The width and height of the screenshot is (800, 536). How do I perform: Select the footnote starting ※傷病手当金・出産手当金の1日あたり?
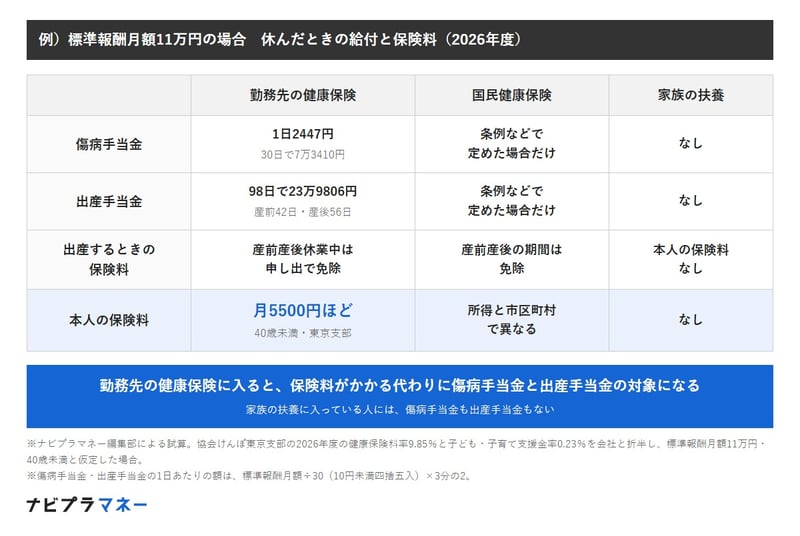tap(248, 476)
